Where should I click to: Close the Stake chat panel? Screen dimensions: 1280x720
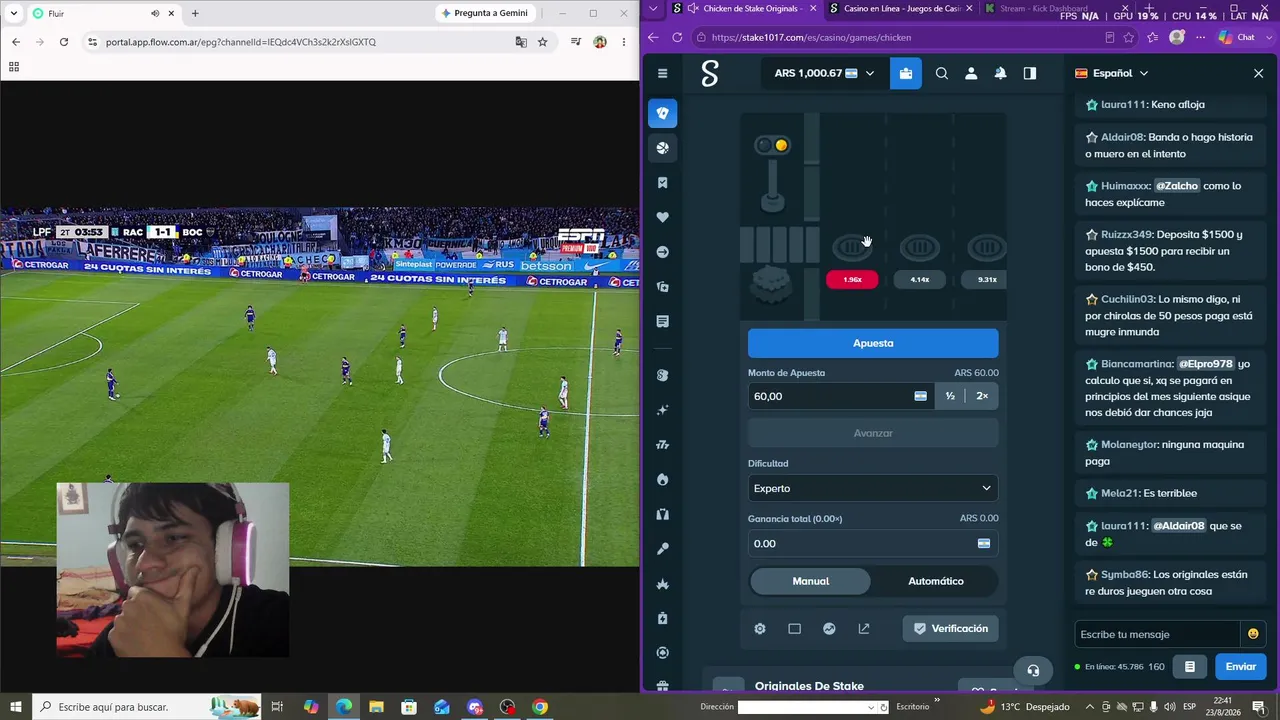click(1258, 73)
